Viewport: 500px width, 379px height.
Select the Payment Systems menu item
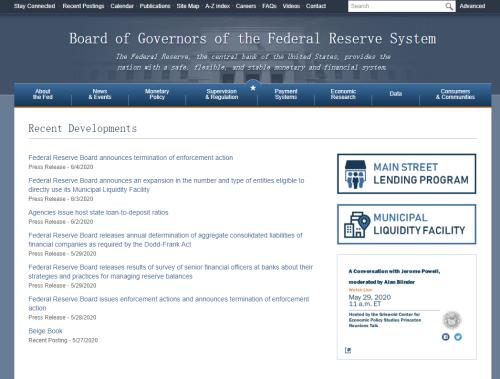click(x=286, y=94)
